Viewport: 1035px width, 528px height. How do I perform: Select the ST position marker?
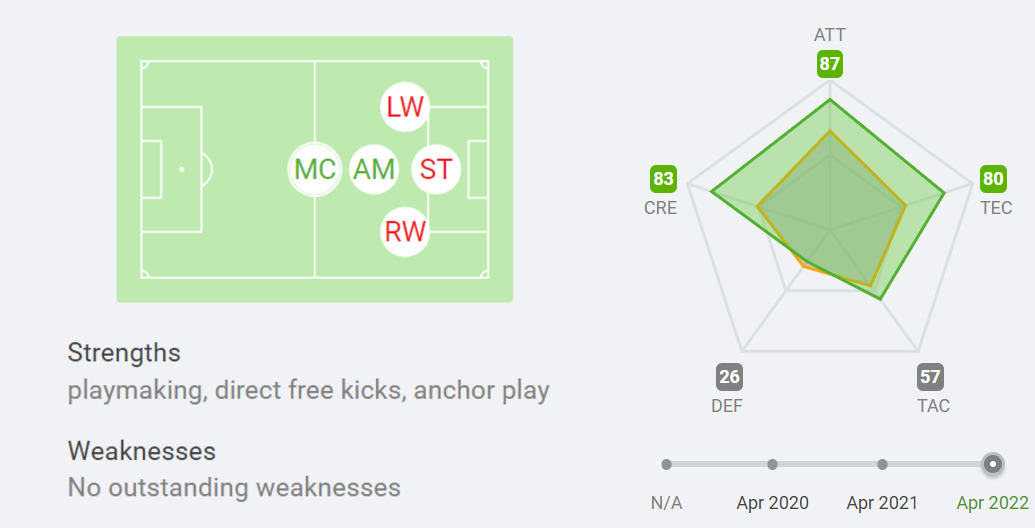pyautogui.click(x=435, y=169)
